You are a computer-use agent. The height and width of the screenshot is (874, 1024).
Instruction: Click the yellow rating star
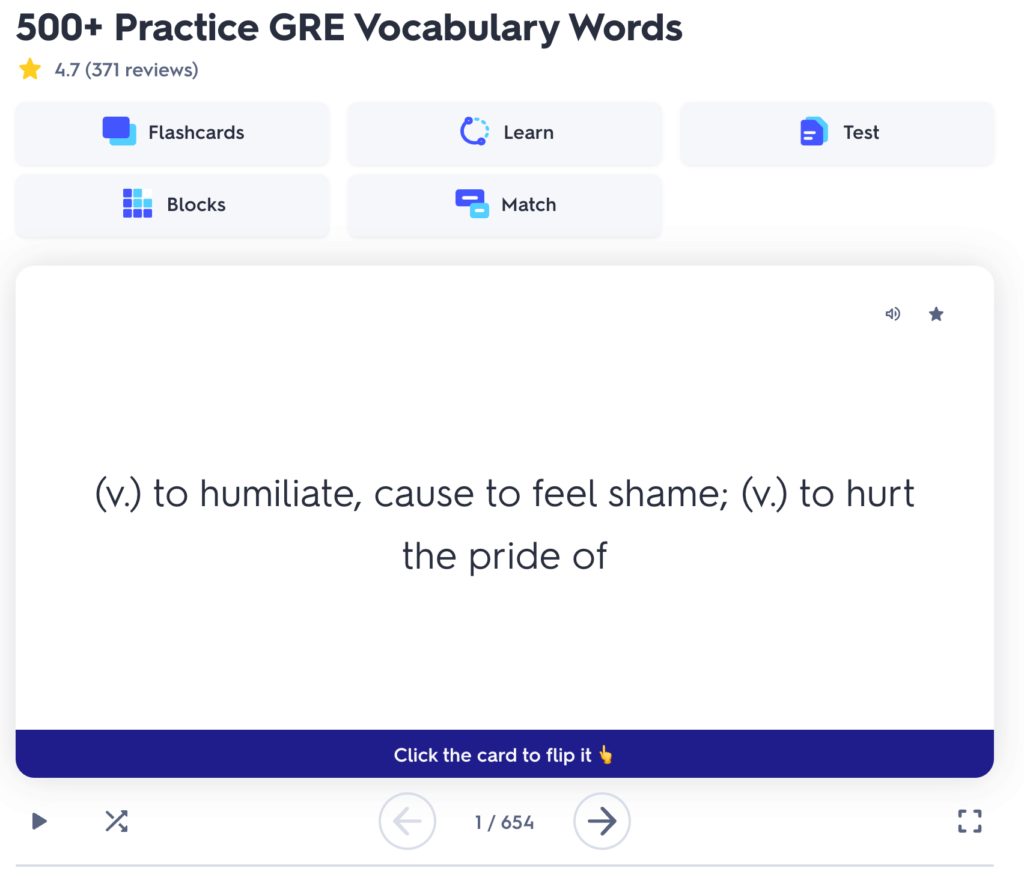pos(29,69)
